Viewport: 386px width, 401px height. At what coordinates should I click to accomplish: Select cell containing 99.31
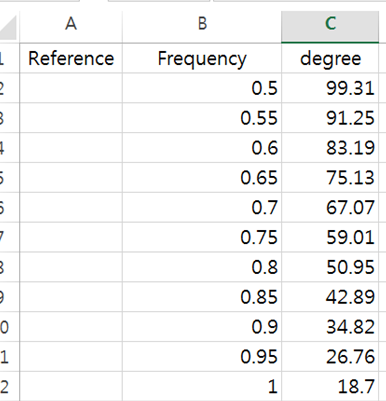coord(330,88)
